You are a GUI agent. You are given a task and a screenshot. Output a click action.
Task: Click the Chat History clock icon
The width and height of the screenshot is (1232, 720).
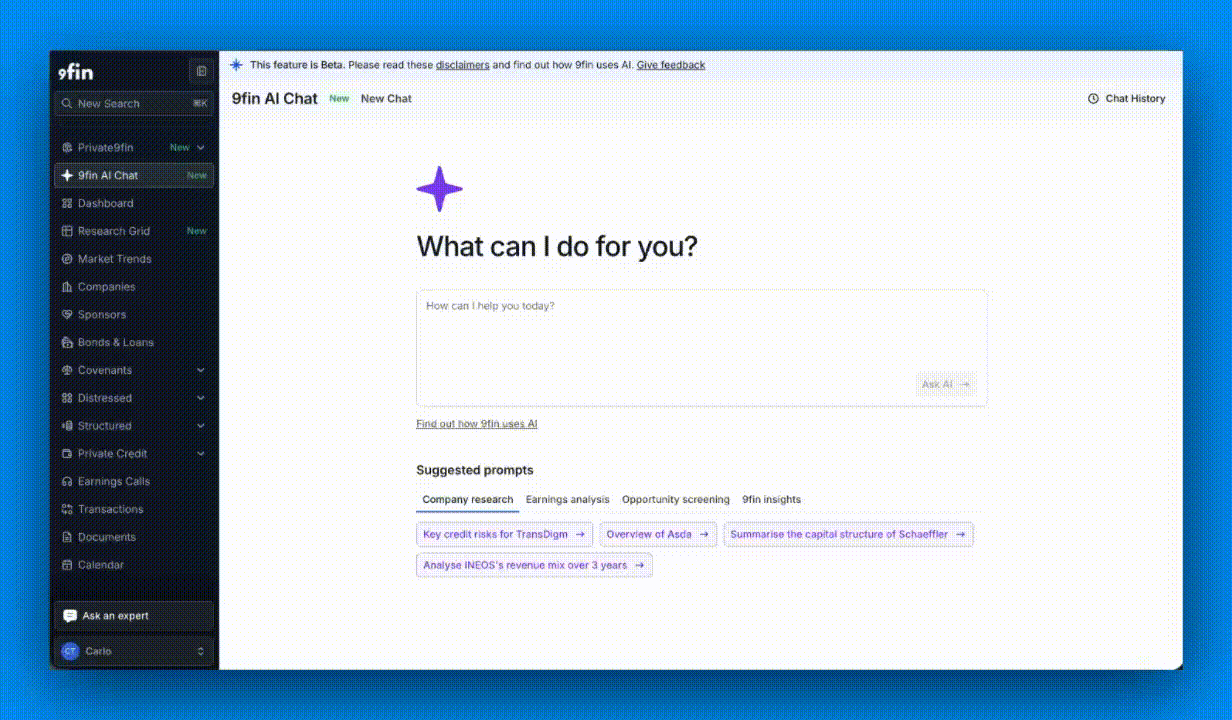pyautogui.click(x=1093, y=99)
